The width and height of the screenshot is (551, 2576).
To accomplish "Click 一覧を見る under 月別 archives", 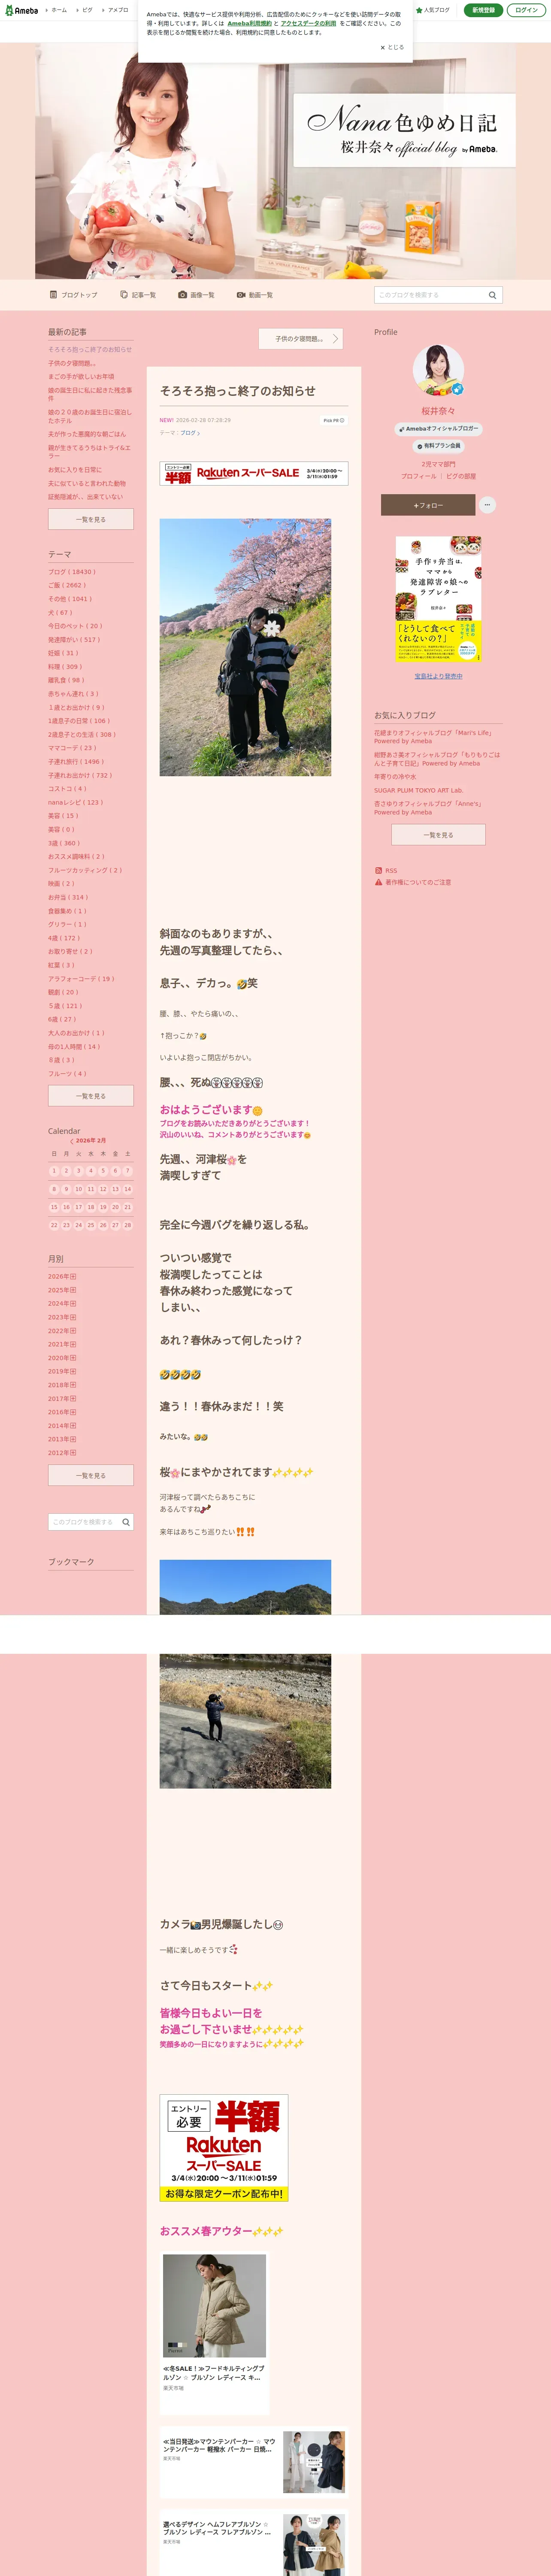I will (x=91, y=1475).
